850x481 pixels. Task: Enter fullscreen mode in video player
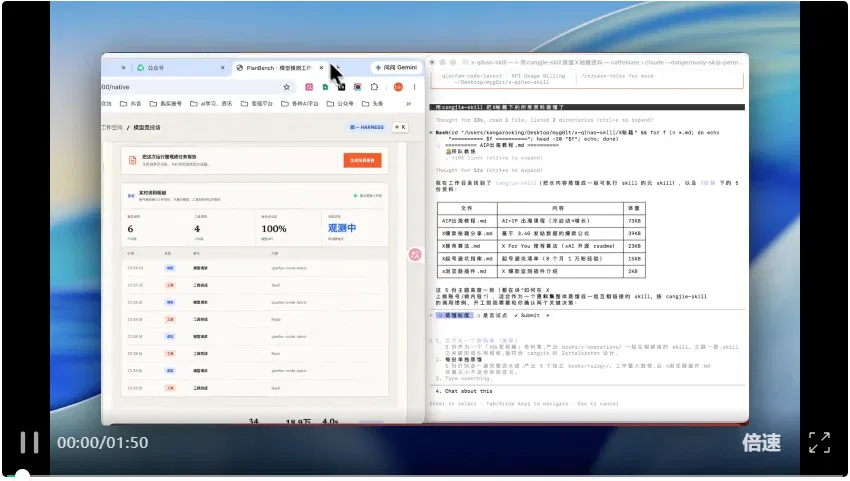[x=819, y=442]
